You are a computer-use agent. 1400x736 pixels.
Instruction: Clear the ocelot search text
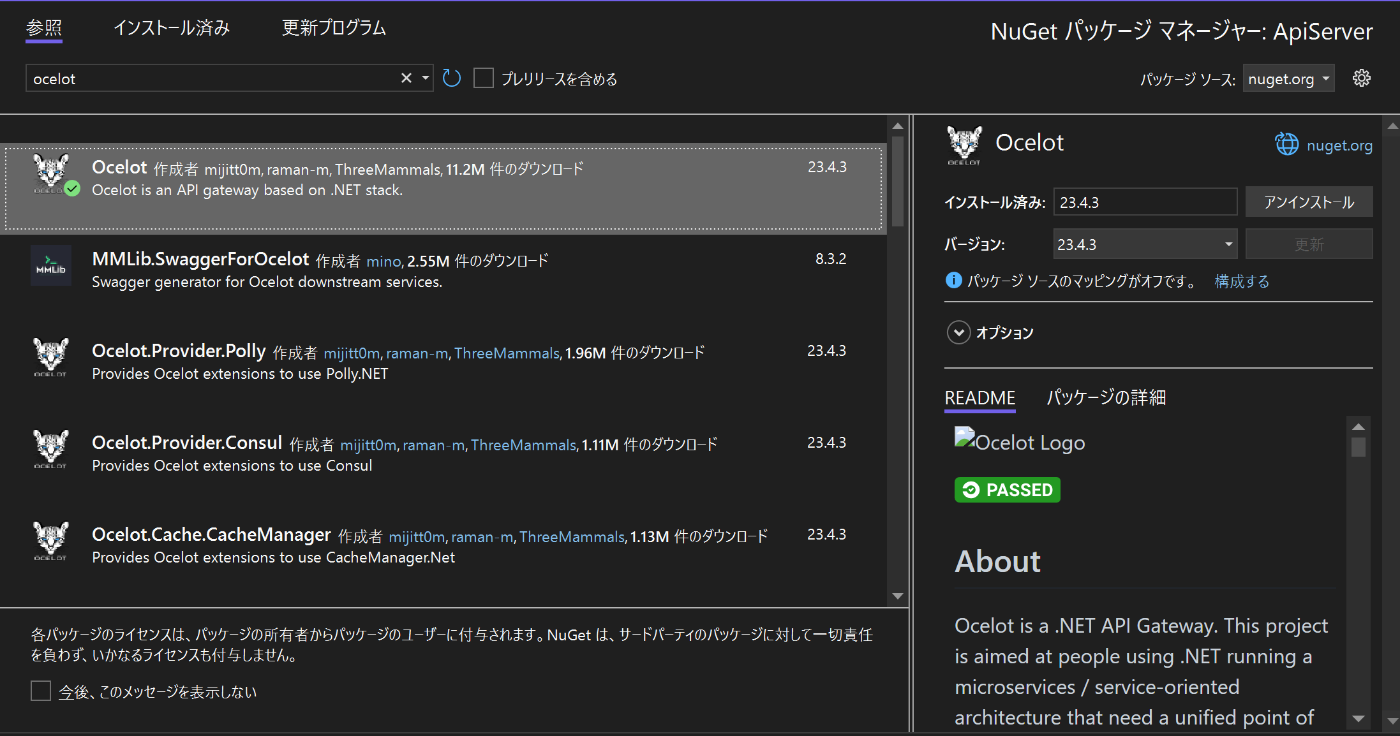coord(406,78)
